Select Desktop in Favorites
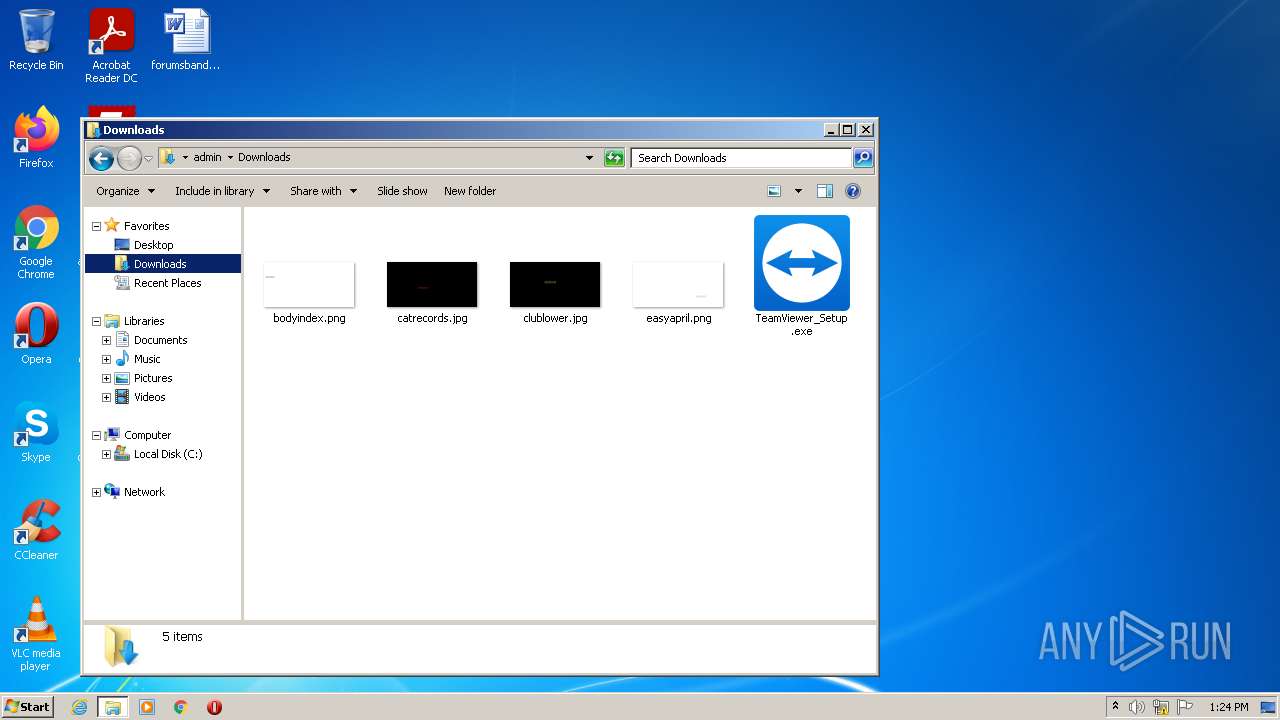Screen dimensions: 1280x720 coord(153,245)
